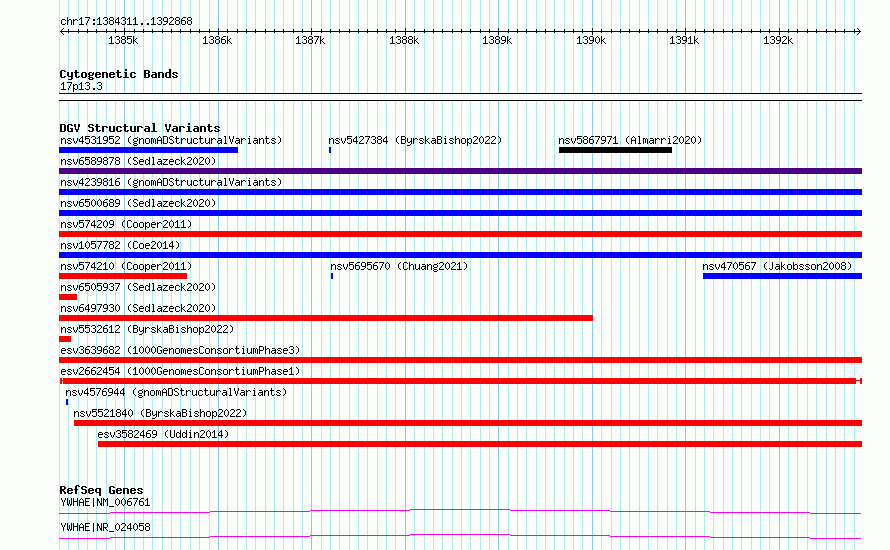Select the 17p13.3 cytogenetic band label
Screen dimensions: 890x550
(x=81, y=86)
